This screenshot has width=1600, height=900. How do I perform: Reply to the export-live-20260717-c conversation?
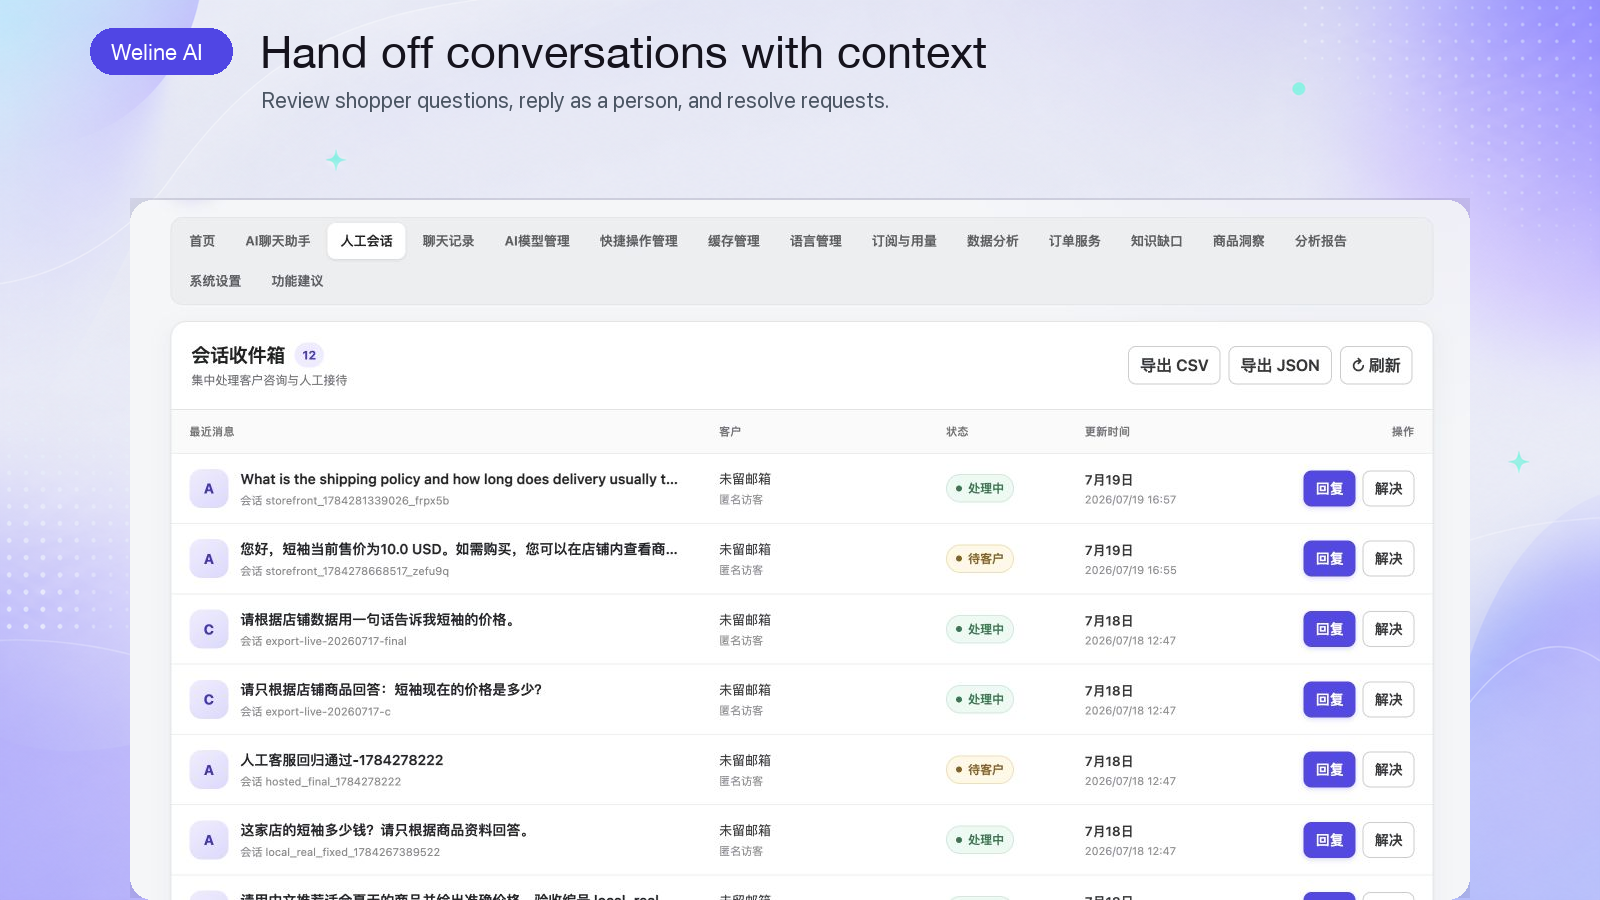pyautogui.click(x=1329, y=700)
